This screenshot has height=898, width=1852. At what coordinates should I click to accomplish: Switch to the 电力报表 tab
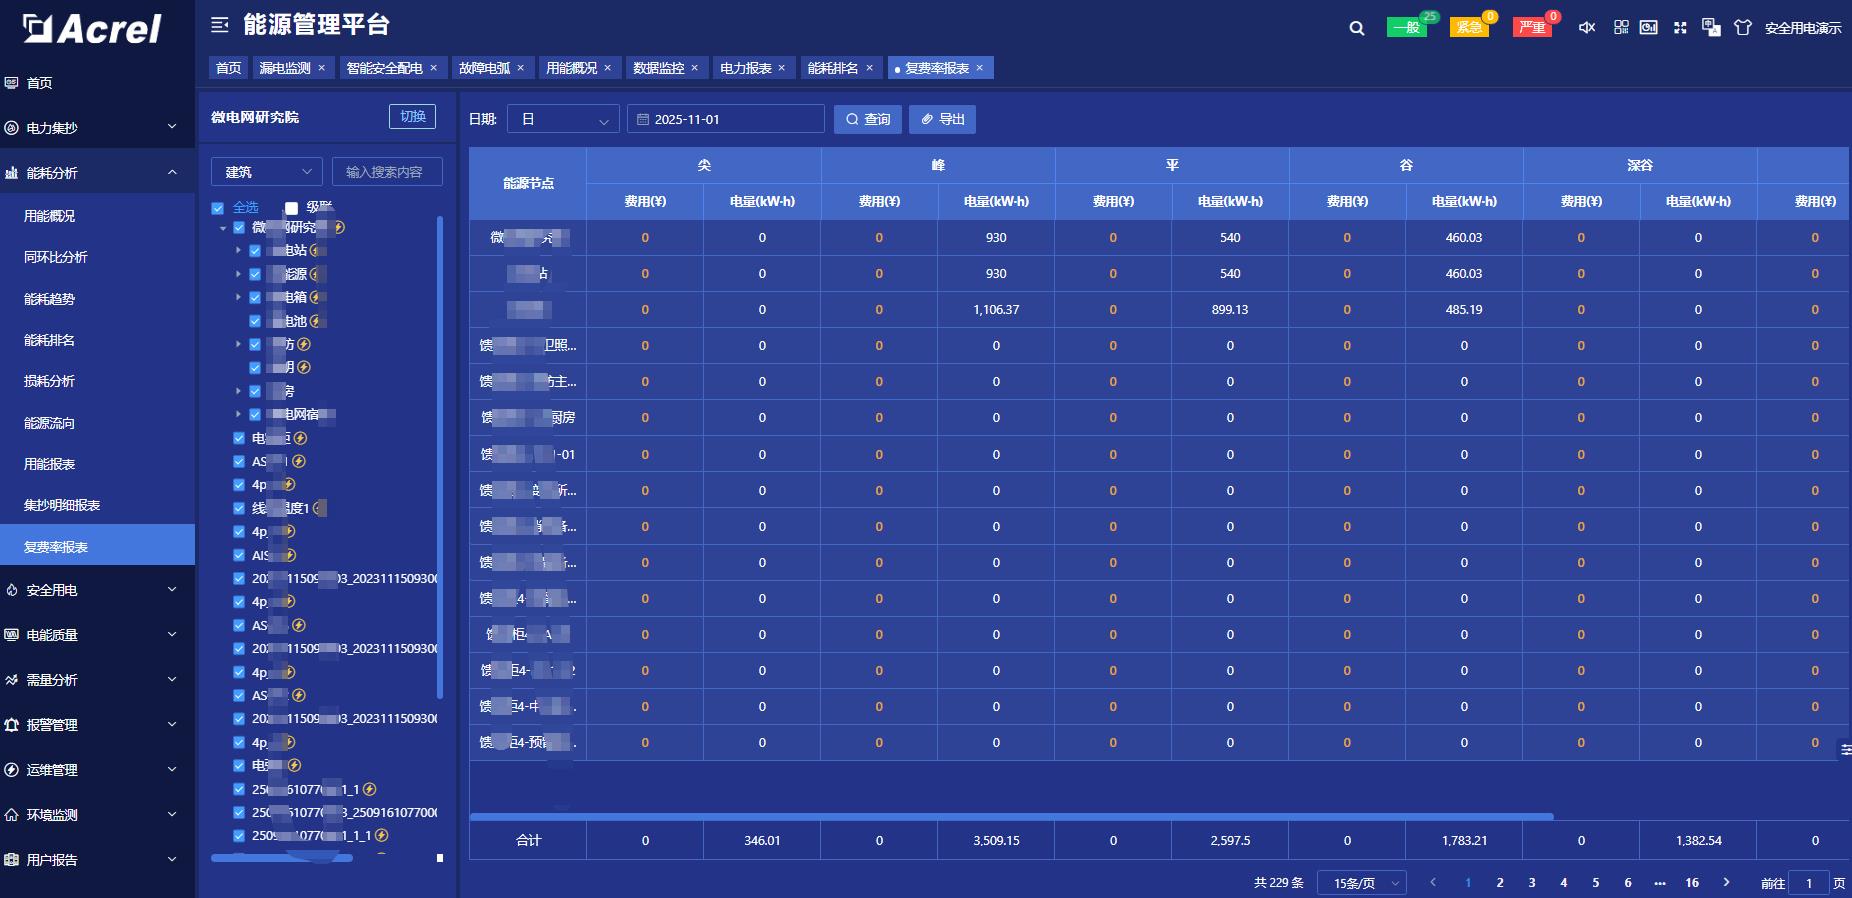(x=746, y=68)
